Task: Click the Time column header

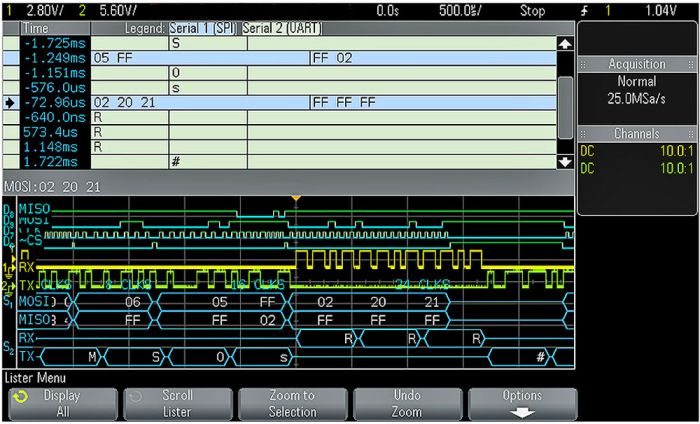Action: click(x=55, y=29)
